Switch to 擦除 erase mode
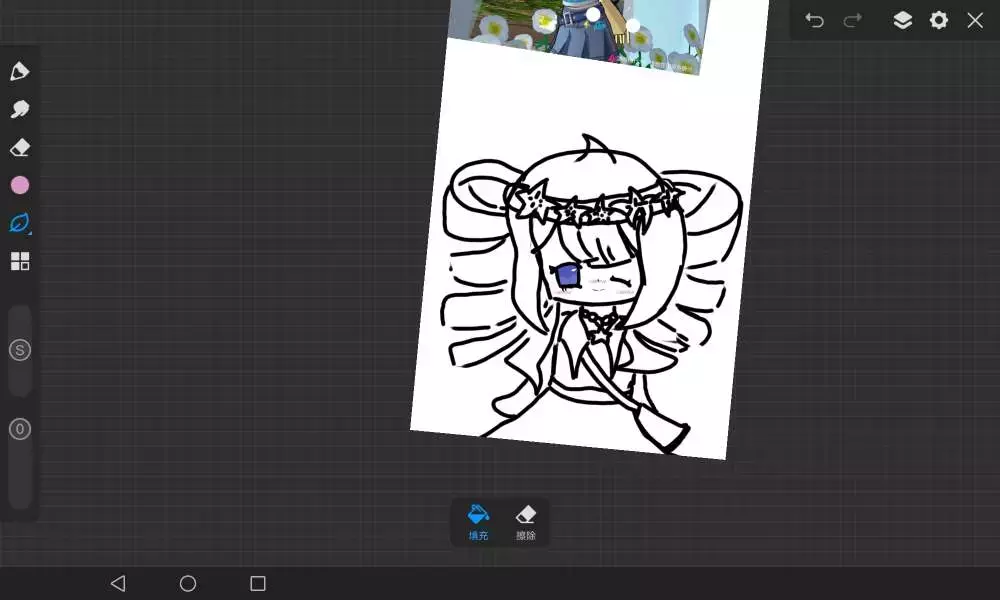Viewport: 1000px width, 600px height. (x=526, y=522)
